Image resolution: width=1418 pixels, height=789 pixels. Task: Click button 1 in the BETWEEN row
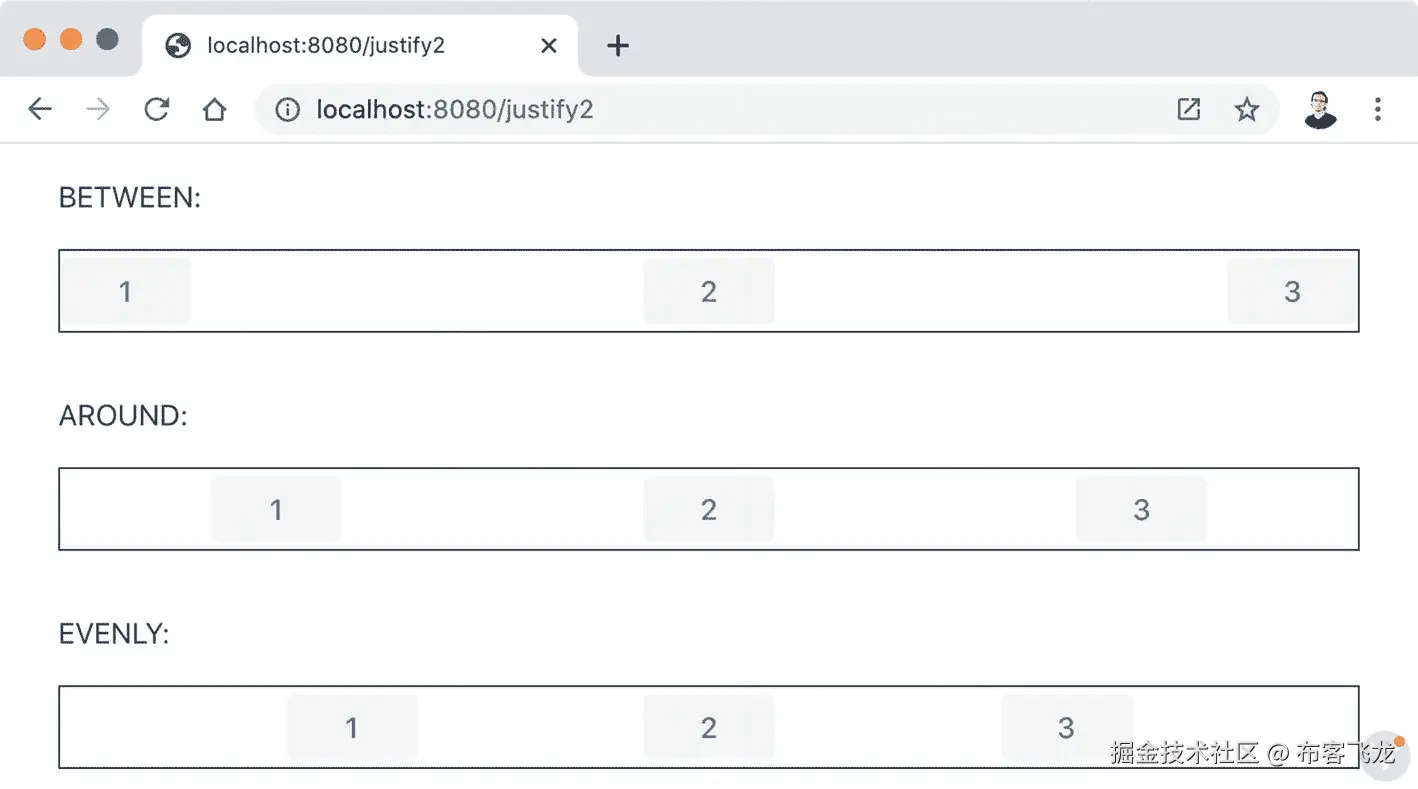click(x=125, y=291)
